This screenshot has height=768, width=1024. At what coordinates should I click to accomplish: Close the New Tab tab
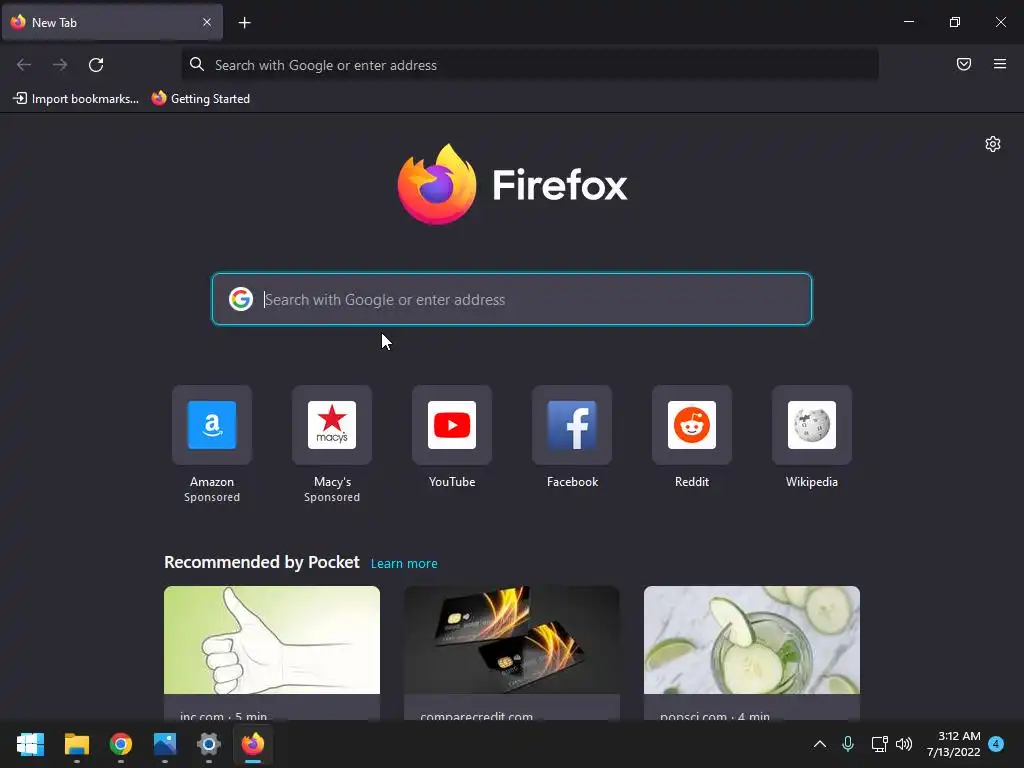tap(206, 22)
